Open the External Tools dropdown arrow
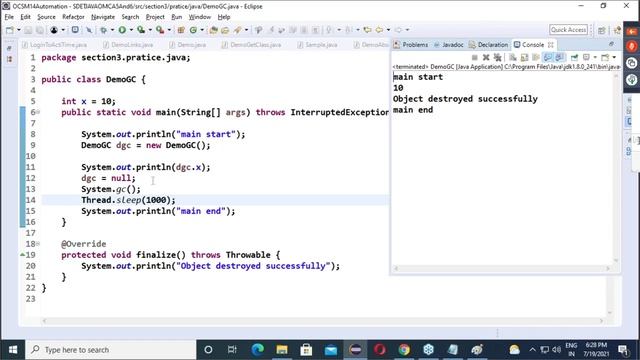Viewport: 640px width, 360px height. pos(169,30)
